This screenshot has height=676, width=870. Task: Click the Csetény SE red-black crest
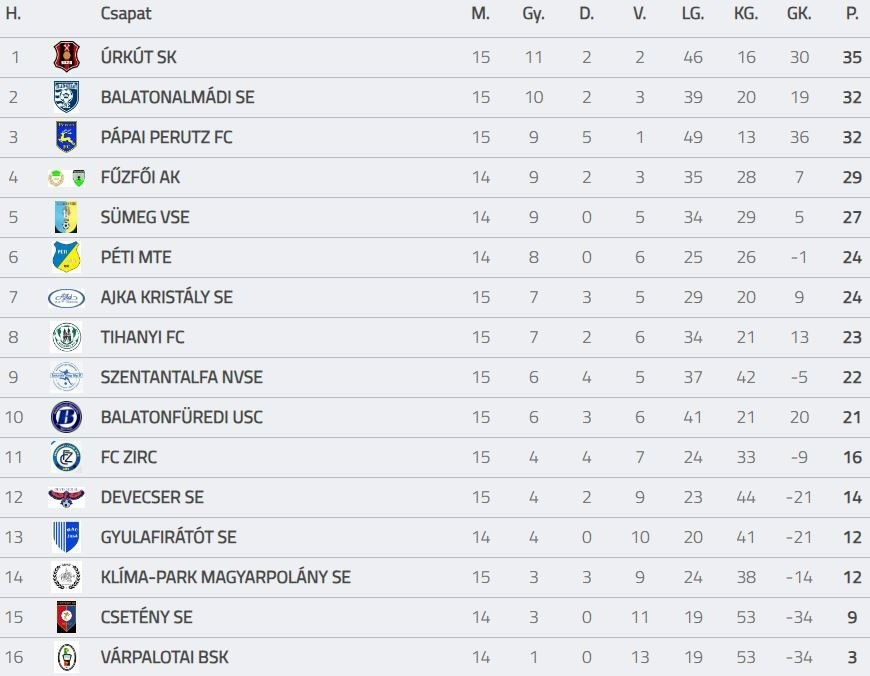point(66,617)
